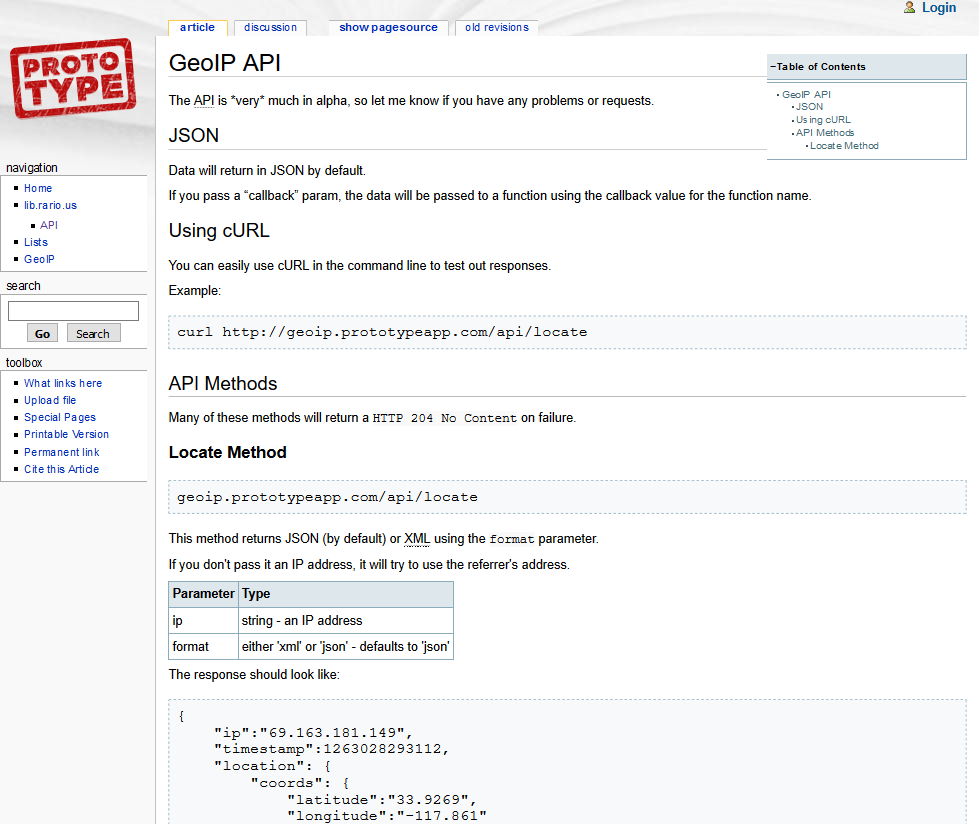
Task: Click the latitude line in JSON response
Action: pos(381,800)
